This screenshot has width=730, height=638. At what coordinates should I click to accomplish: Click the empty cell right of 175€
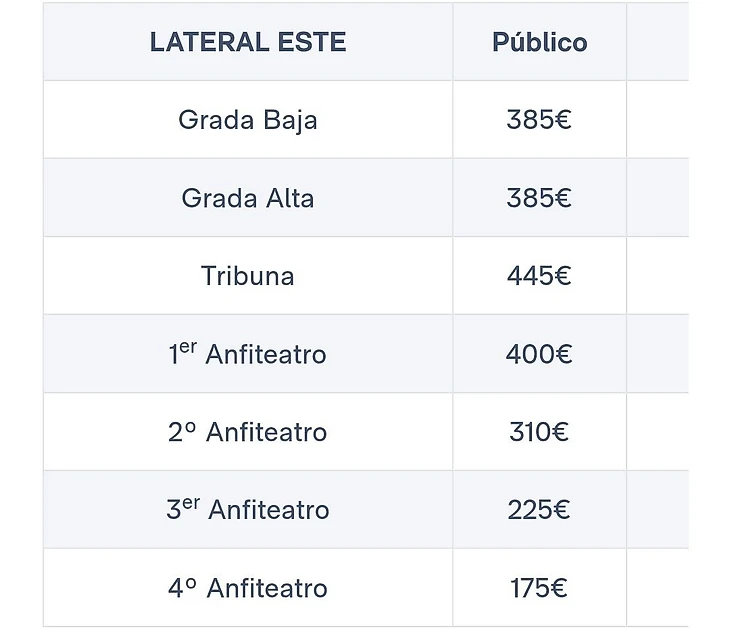(658, 588)
